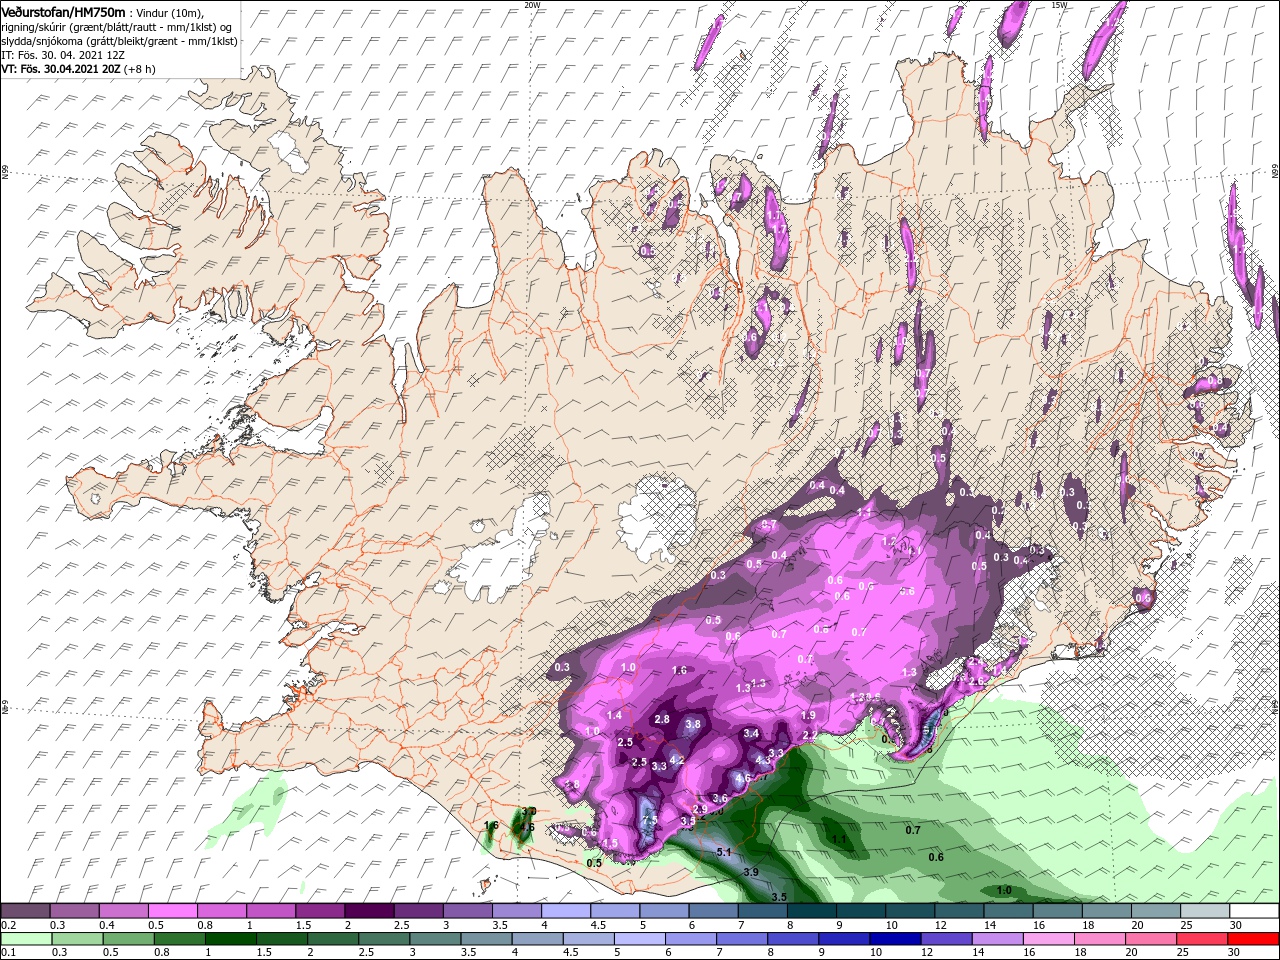The image size is (1280, 960).
Task: Click the 5.1 precipitation value on the map
Action: point(725,852)
